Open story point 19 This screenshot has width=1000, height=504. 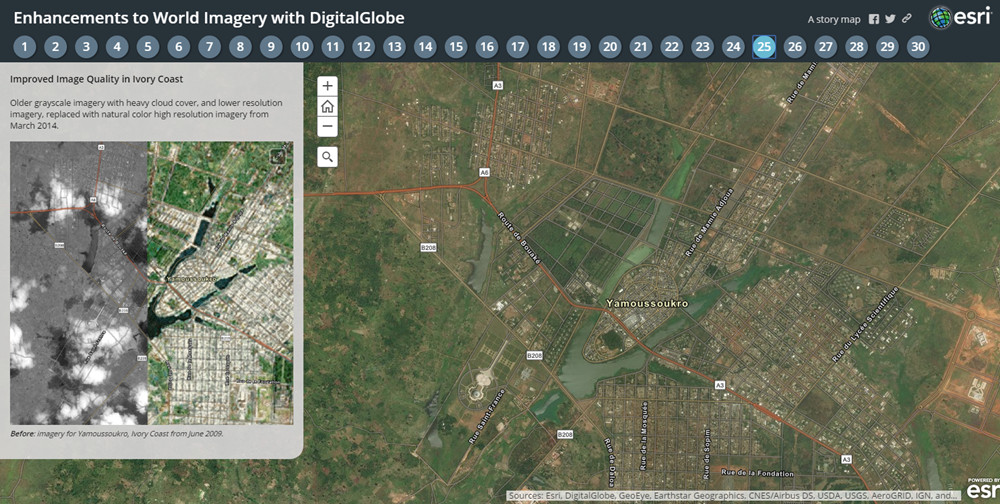(x=579, y=47)
